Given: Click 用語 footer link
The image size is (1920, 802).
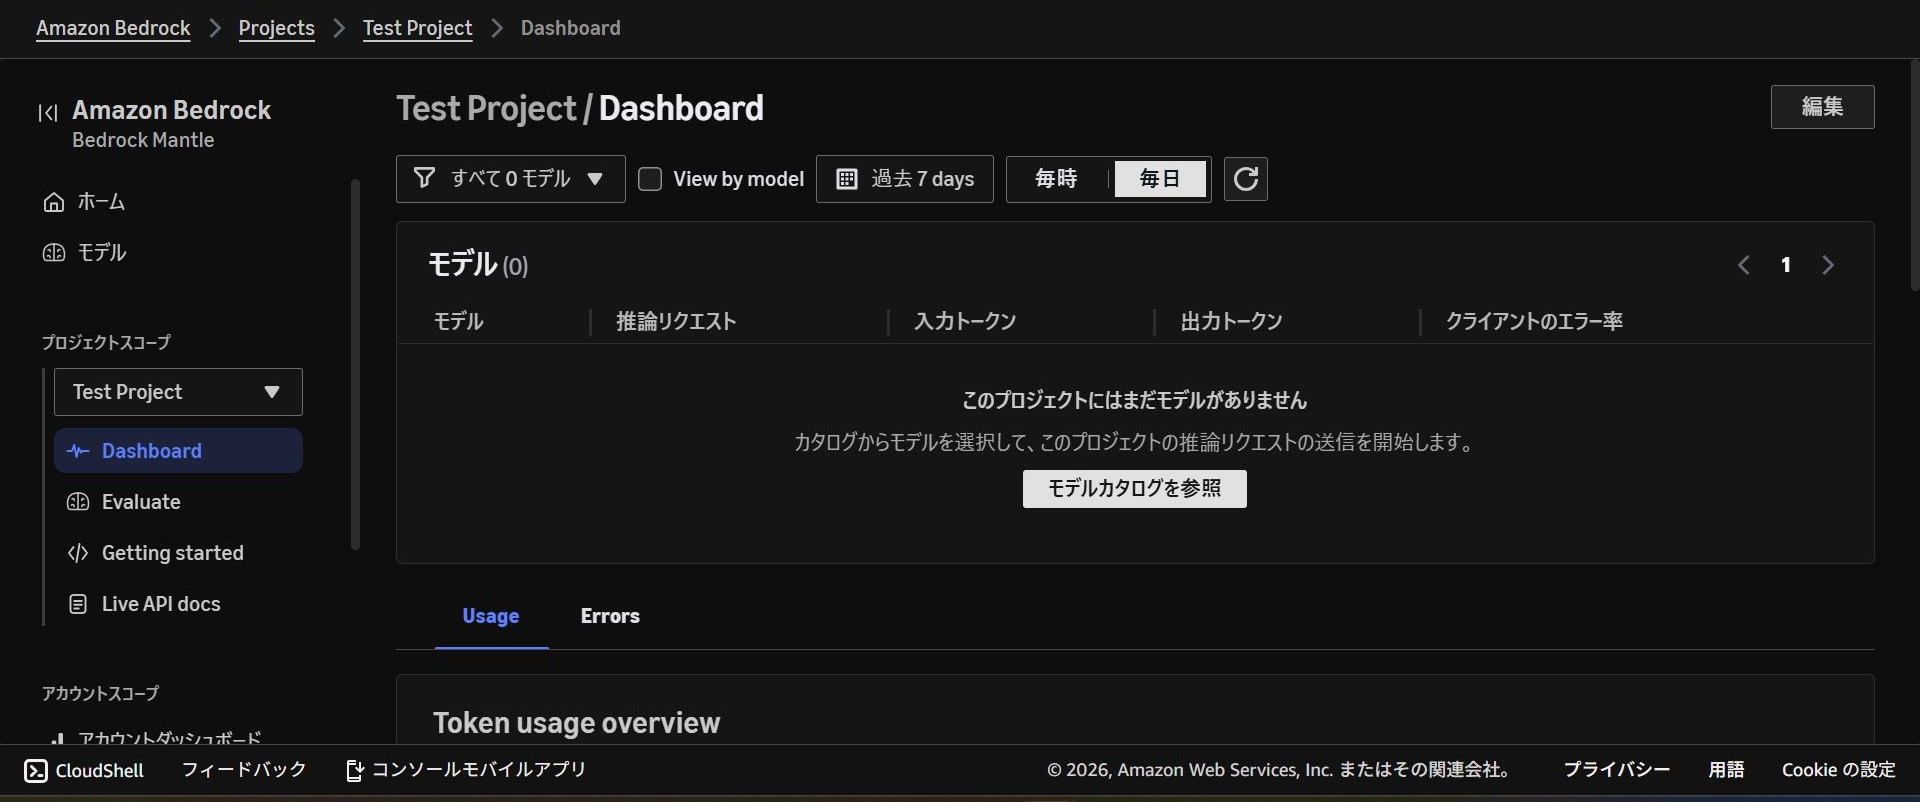Looking at the screenshot, I should point(1726,770).
